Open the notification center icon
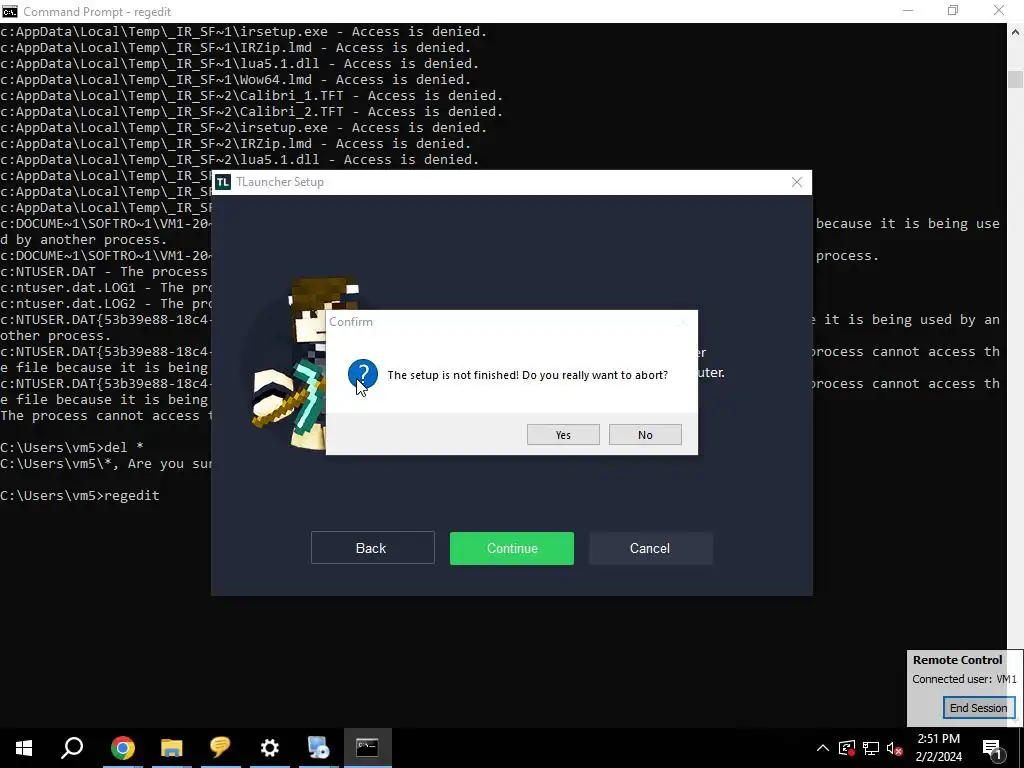Image resolution: width=1024 pixels, height=768 pixels. pos(992,749)
